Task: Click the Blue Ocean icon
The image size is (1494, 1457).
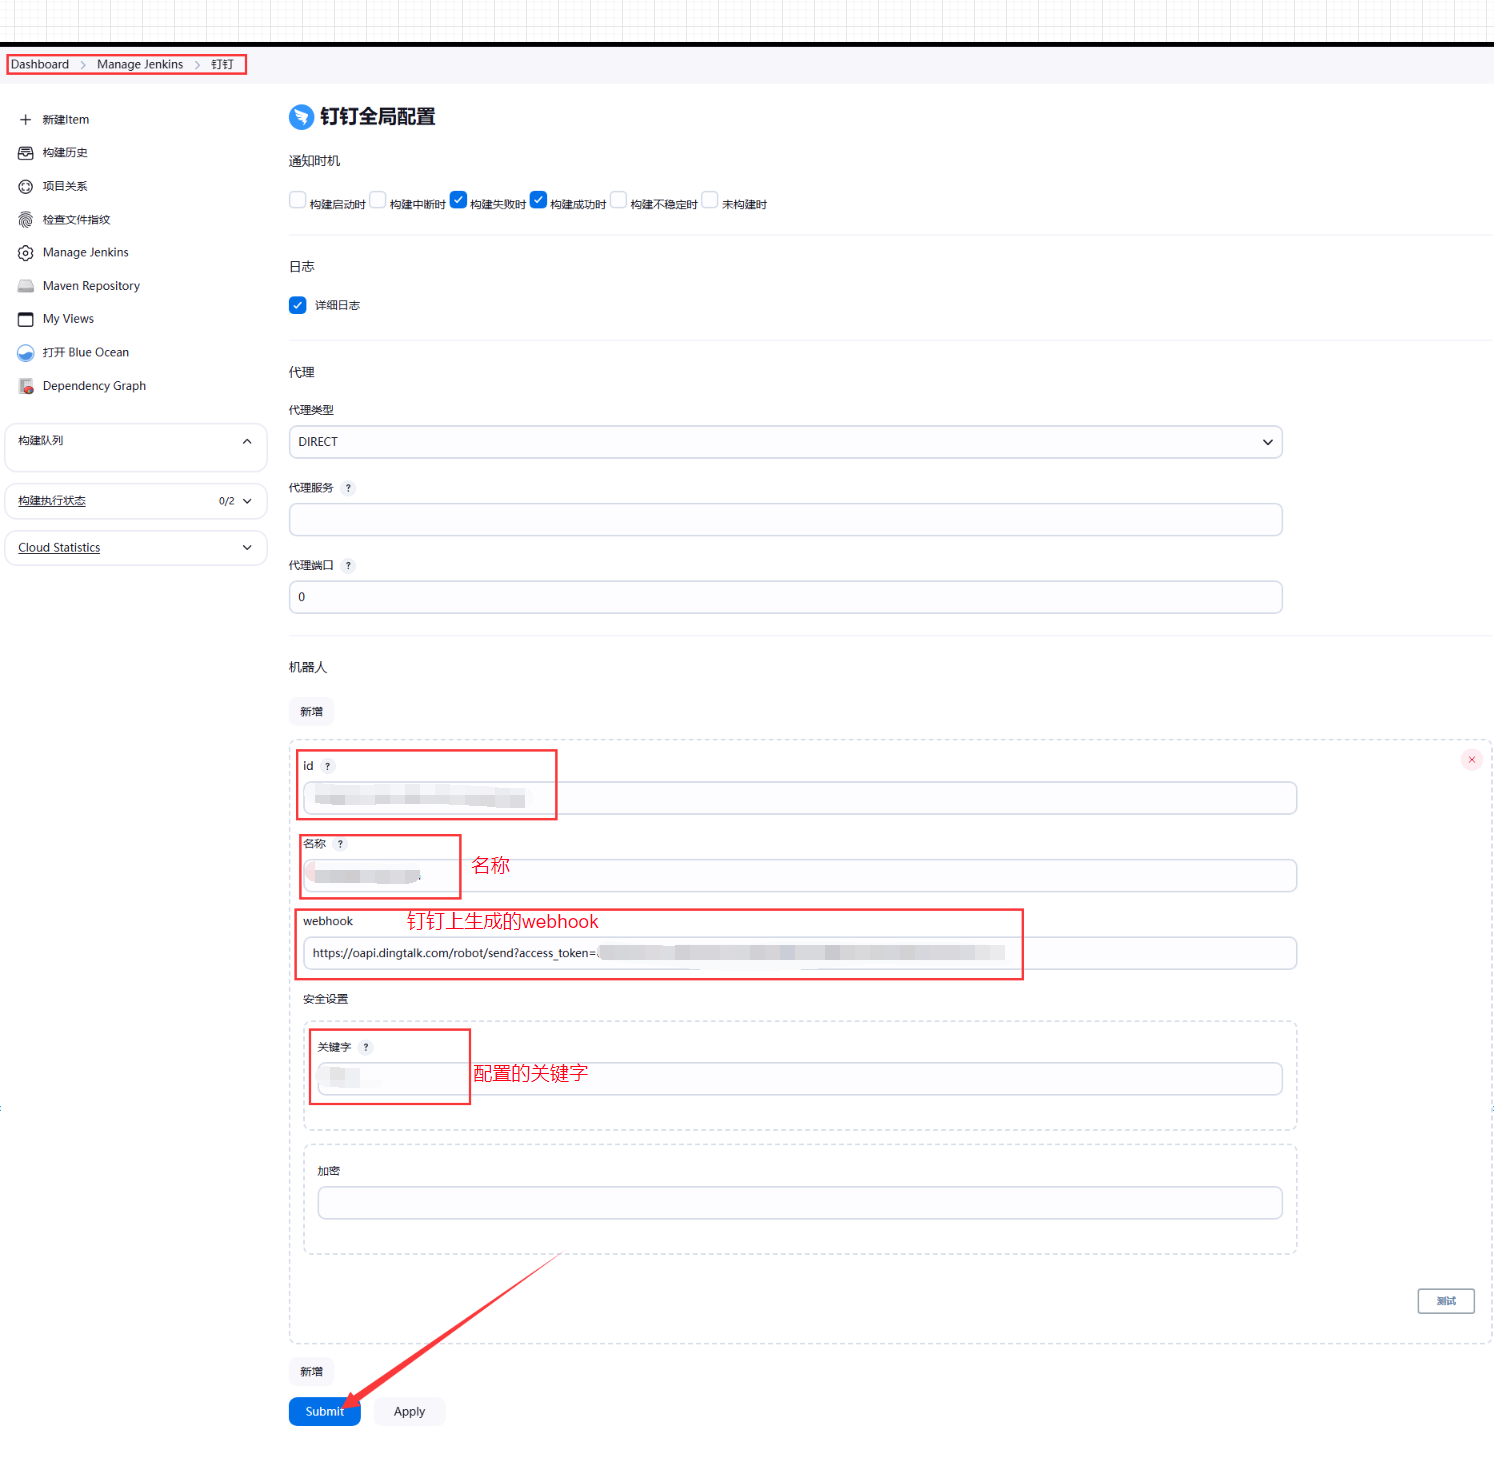Action: point(26,353)
